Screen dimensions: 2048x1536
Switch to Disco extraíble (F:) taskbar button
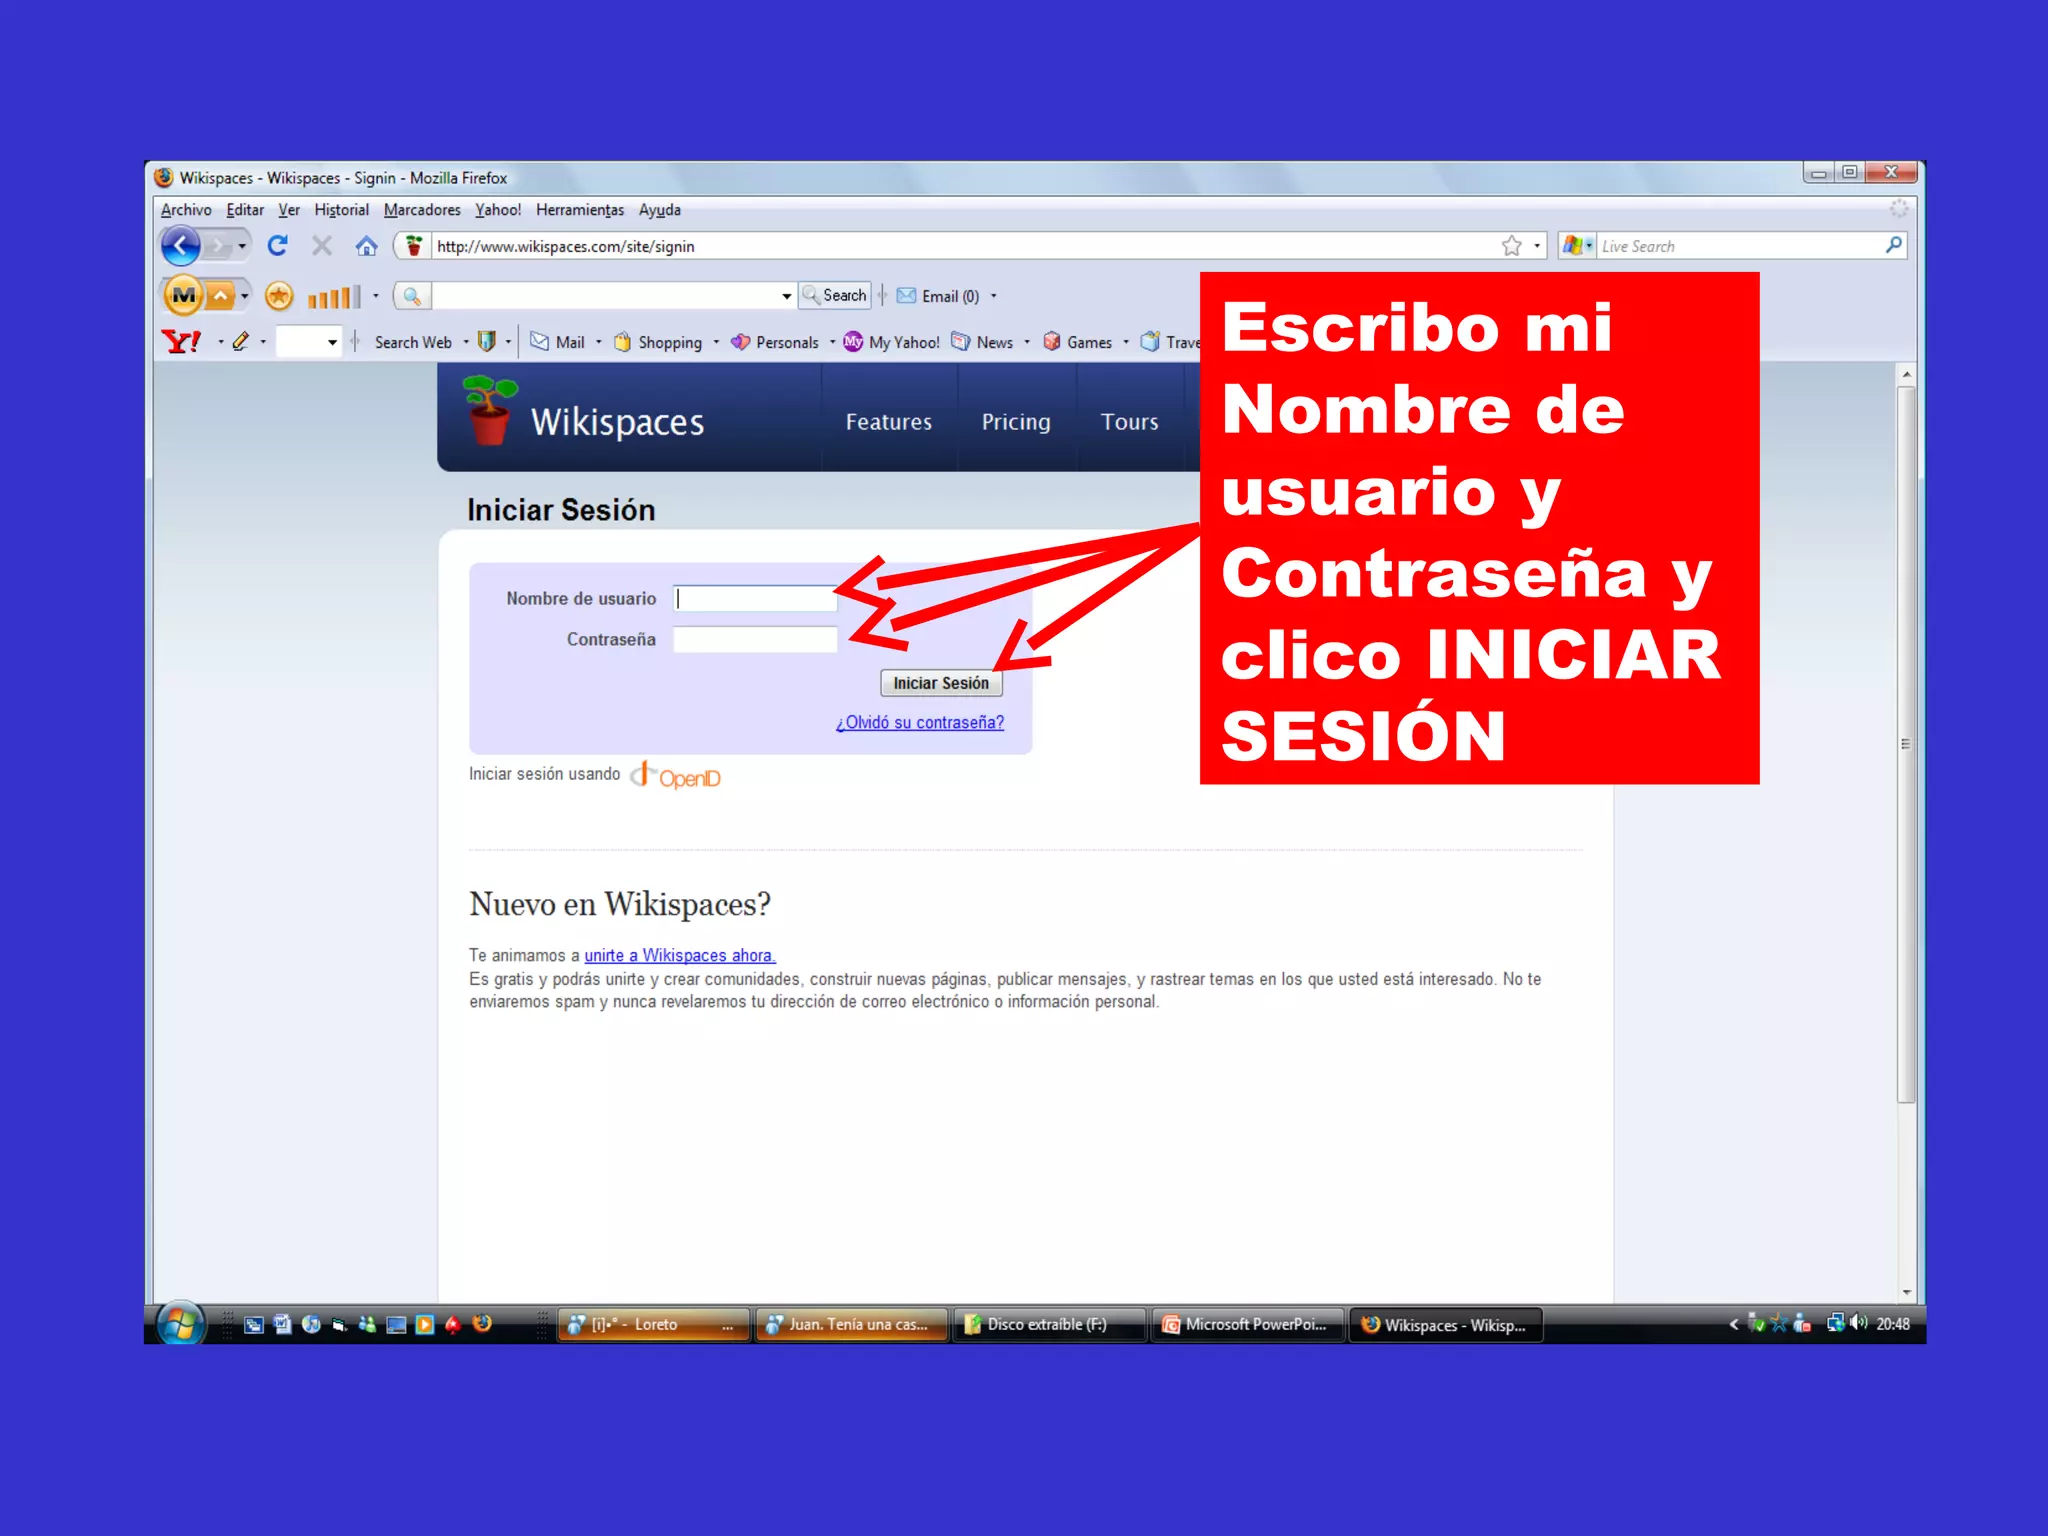point(1048,1324)
